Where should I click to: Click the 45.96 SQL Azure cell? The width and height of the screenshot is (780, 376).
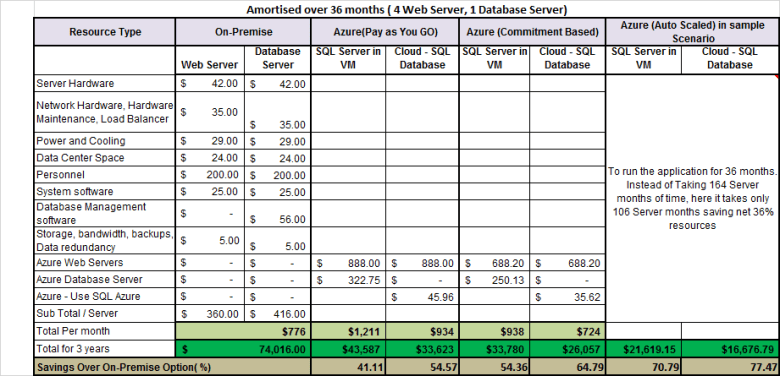click(422, 296)
